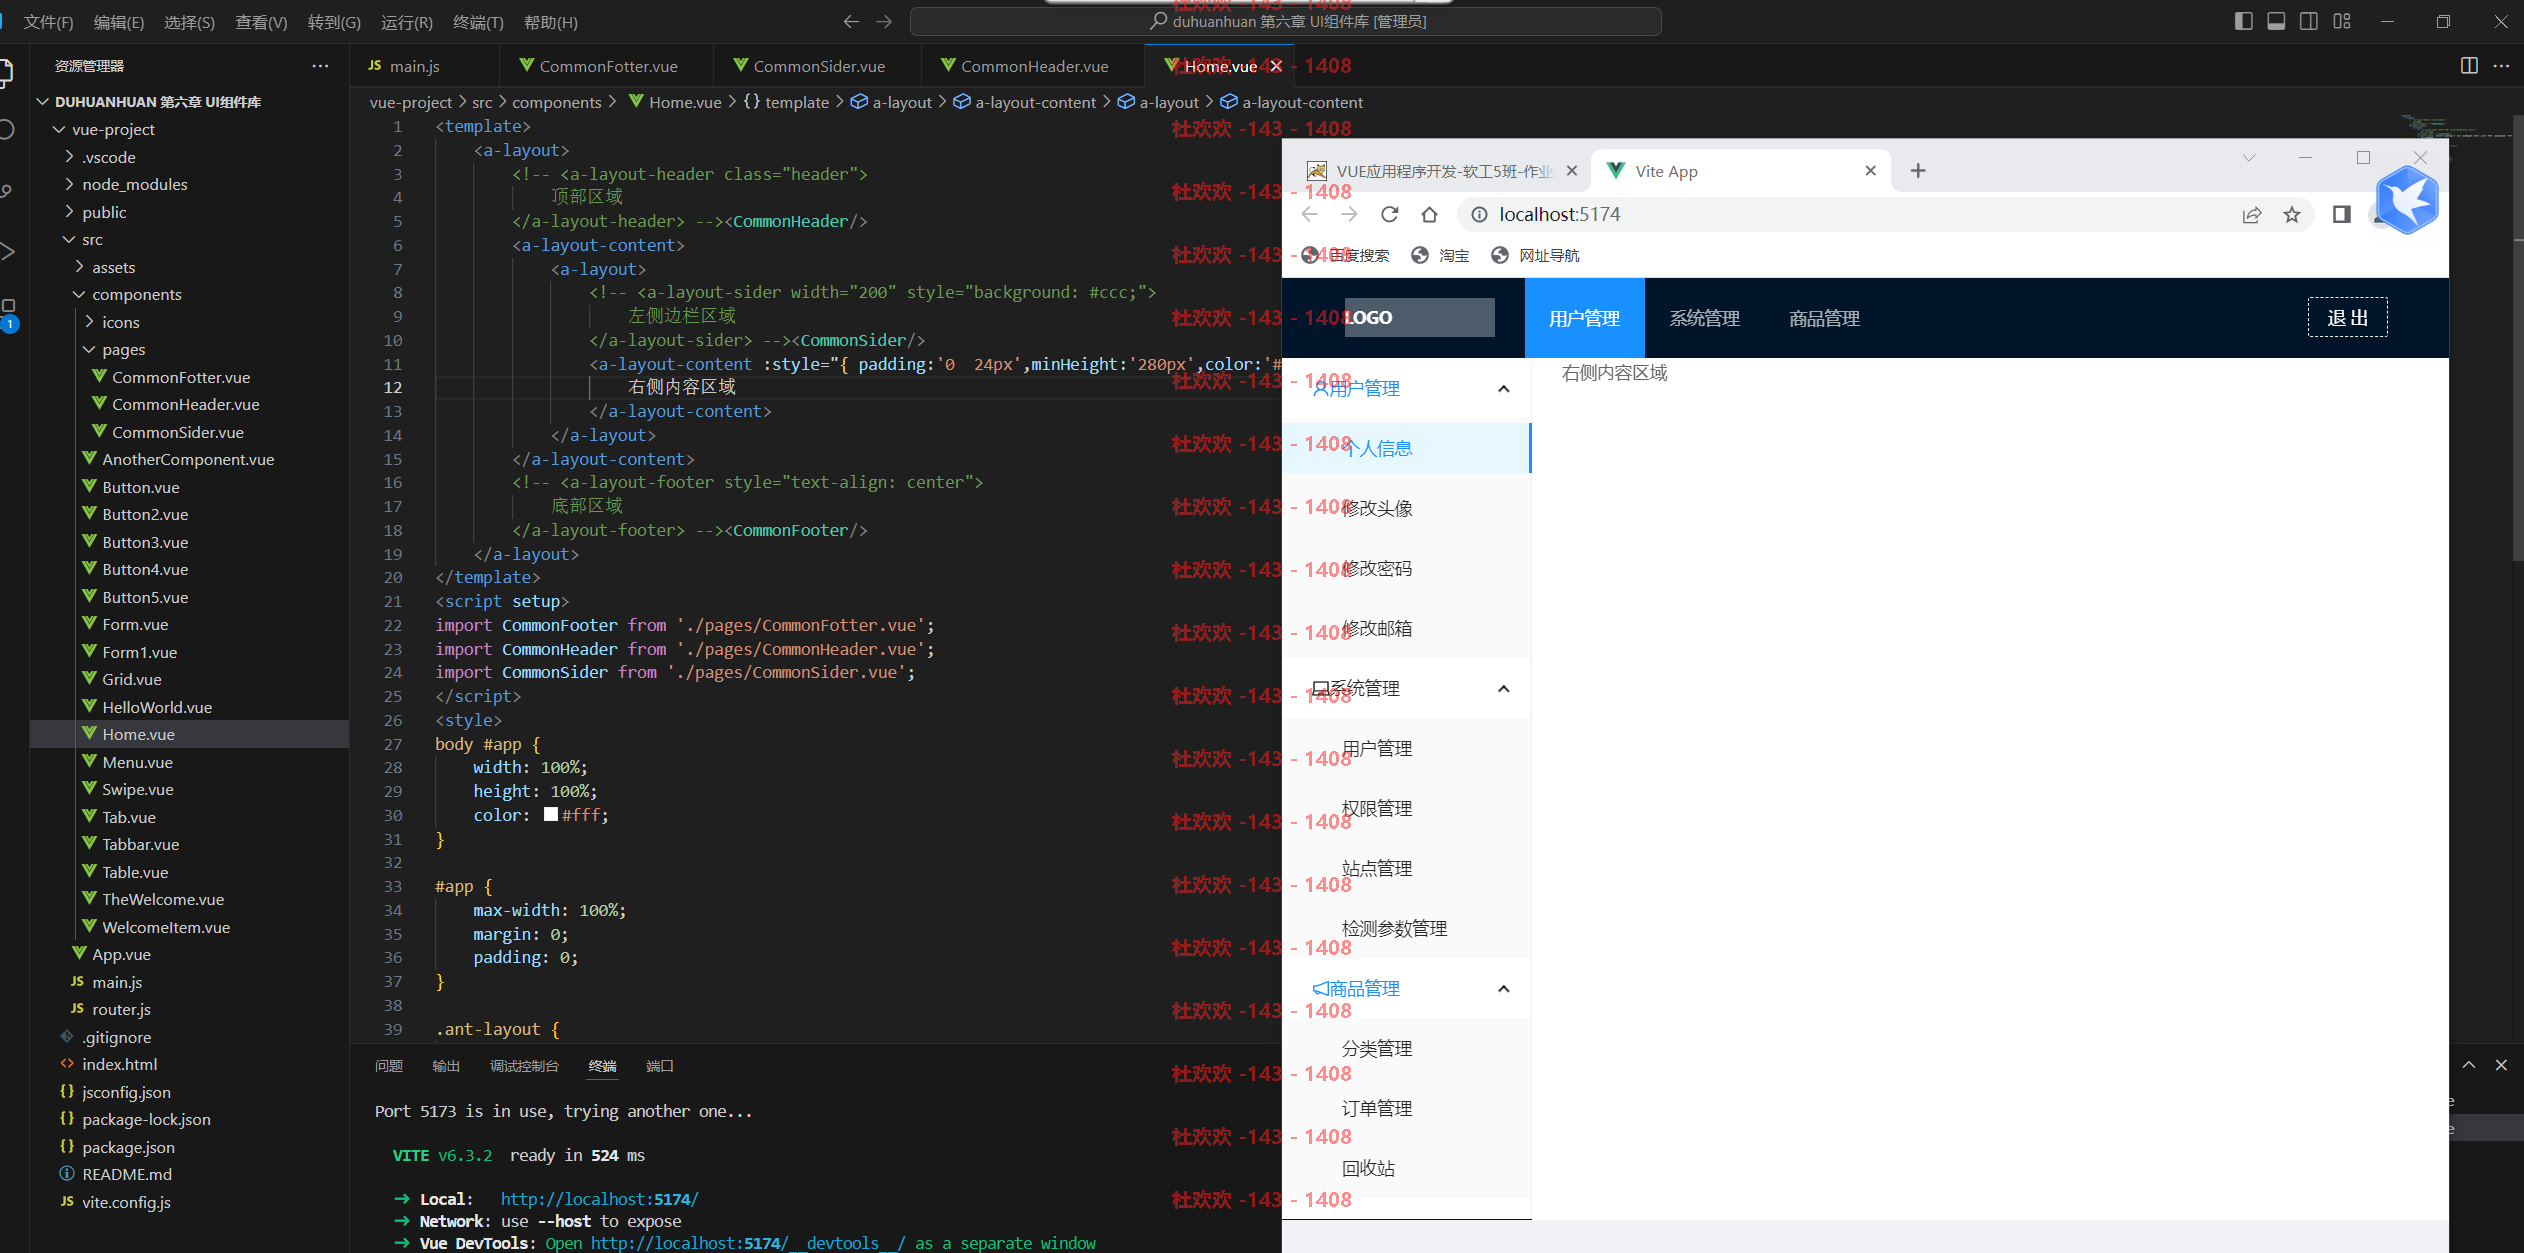Open the 运行(R) menu
The height and width of the screenshot is (1253, 2524).
point(407,22)
